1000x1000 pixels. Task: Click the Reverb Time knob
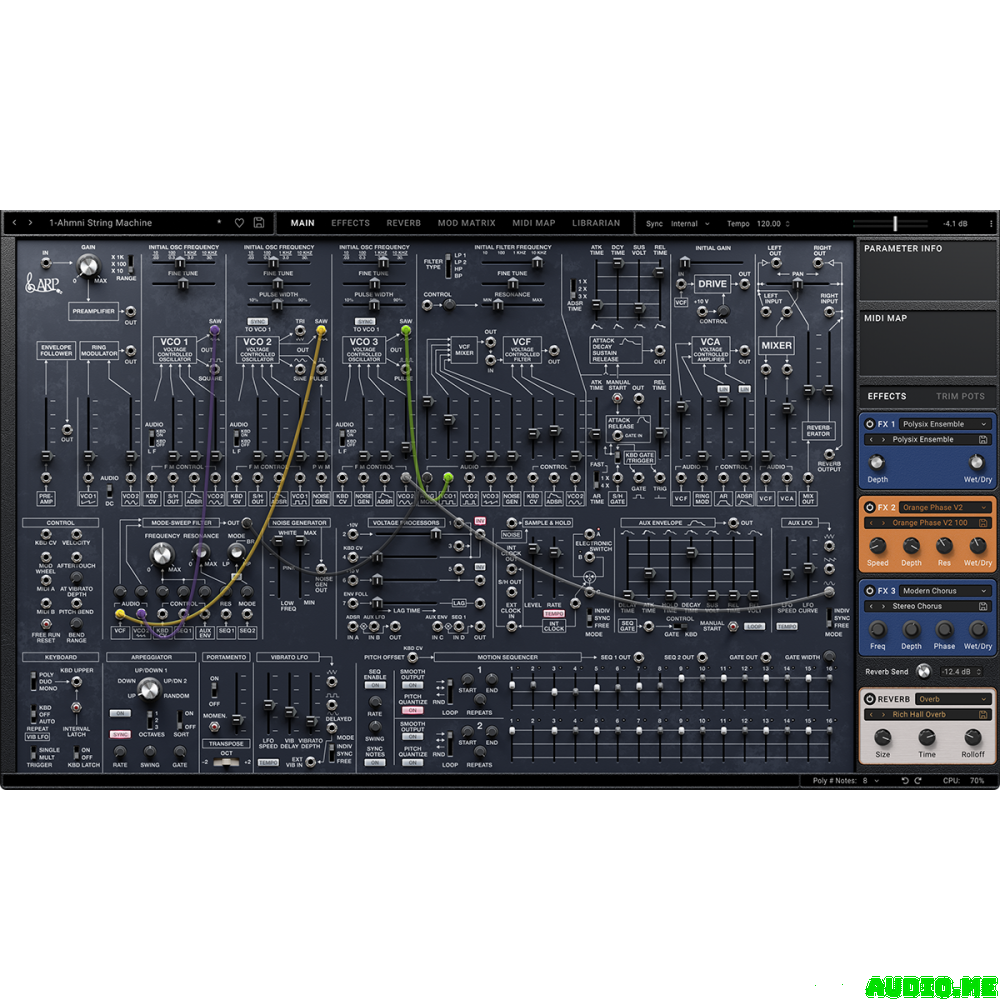click(927, 738)
